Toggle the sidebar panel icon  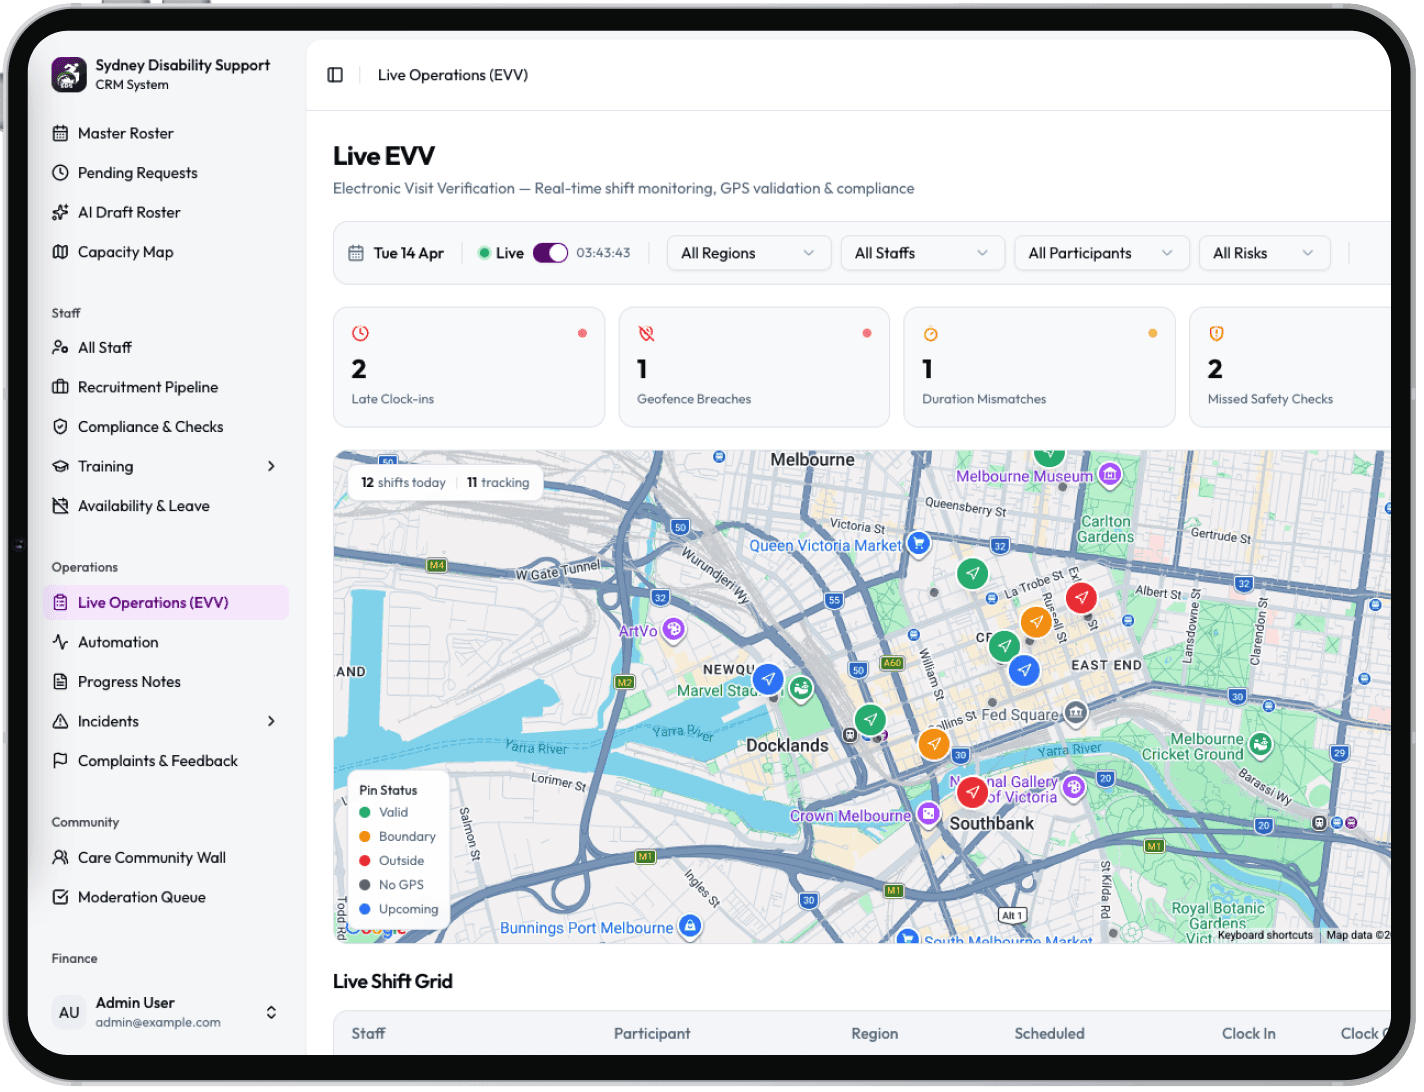[x=335, y=75]
